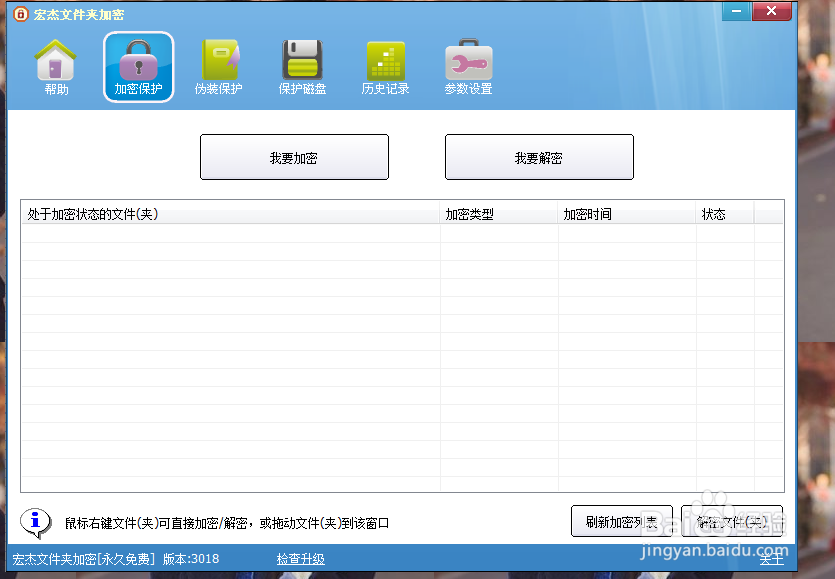Sort by the 加密时间 column header
Viewport: 835px width, 579px height.
point(627,214)
